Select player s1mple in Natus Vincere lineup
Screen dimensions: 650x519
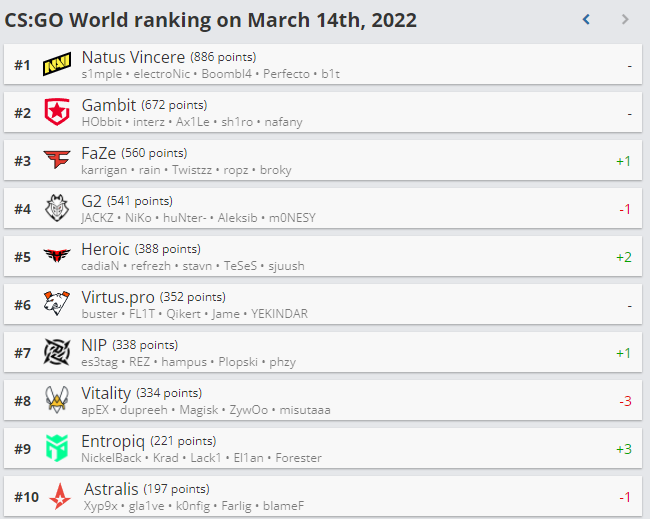101,74
